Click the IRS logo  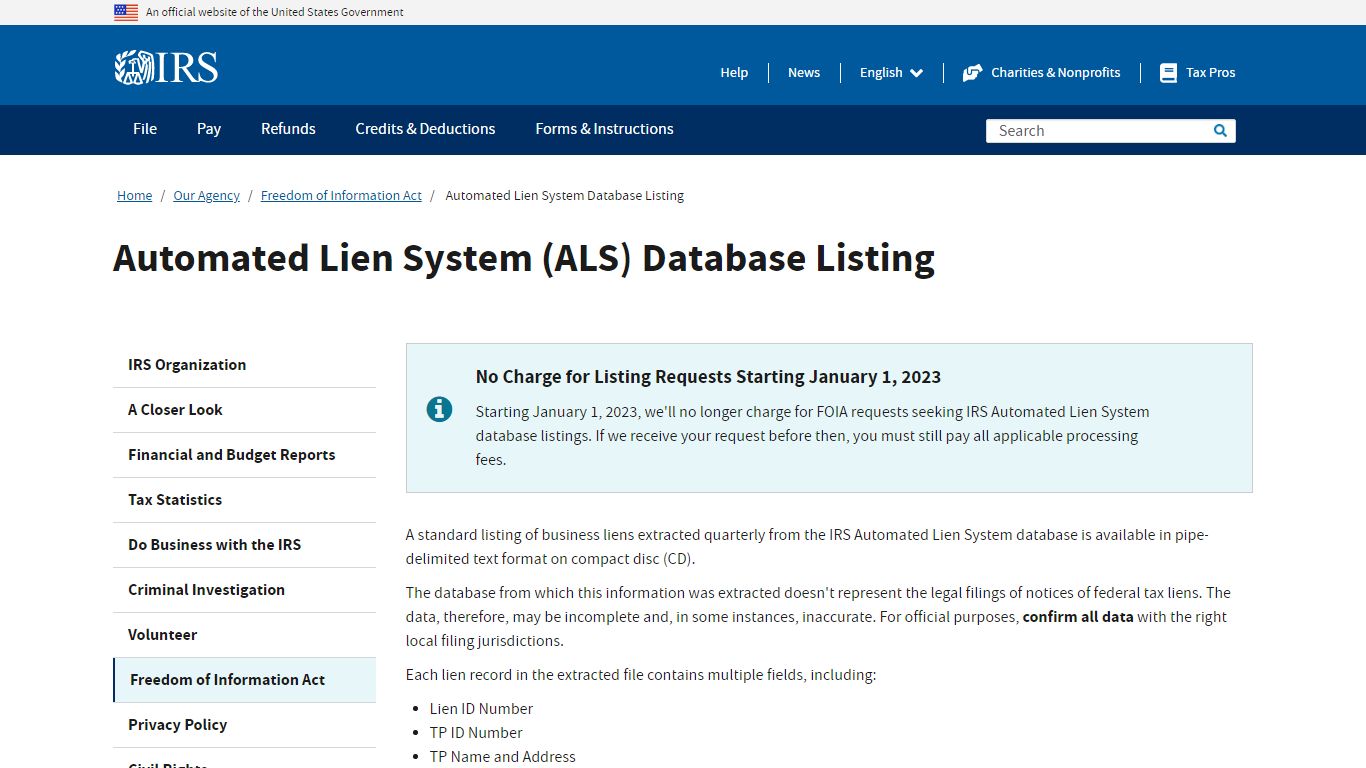point(166,67)
